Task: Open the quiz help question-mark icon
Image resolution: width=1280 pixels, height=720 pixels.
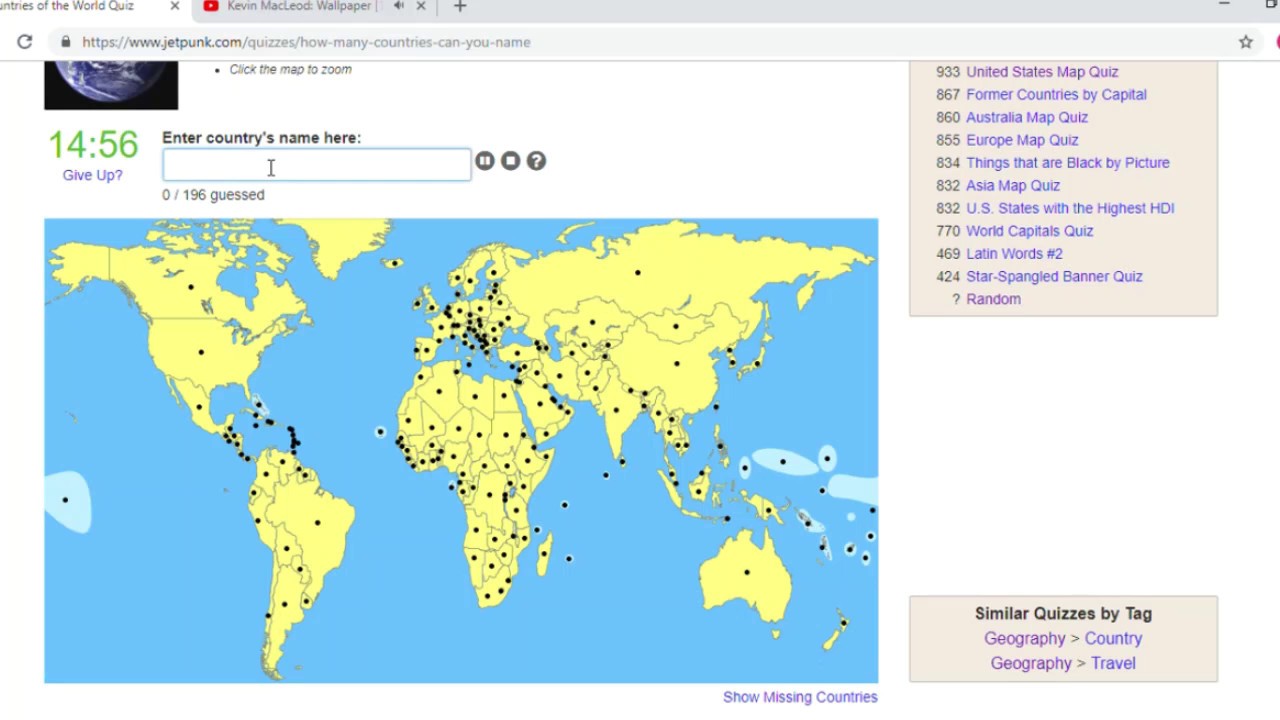Action: click(x=536, y=161)
